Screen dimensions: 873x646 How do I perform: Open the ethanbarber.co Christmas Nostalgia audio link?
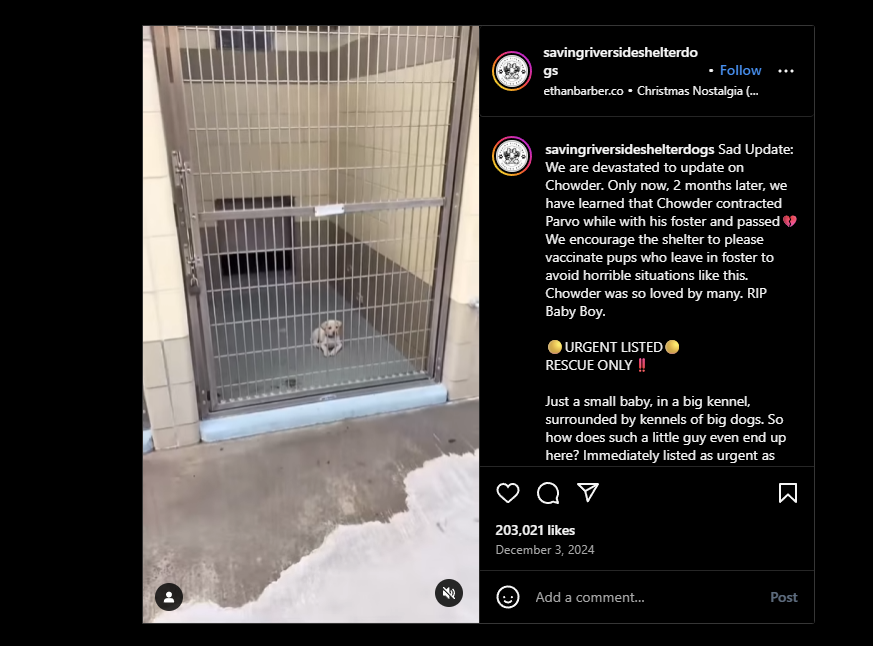[651, 91]
